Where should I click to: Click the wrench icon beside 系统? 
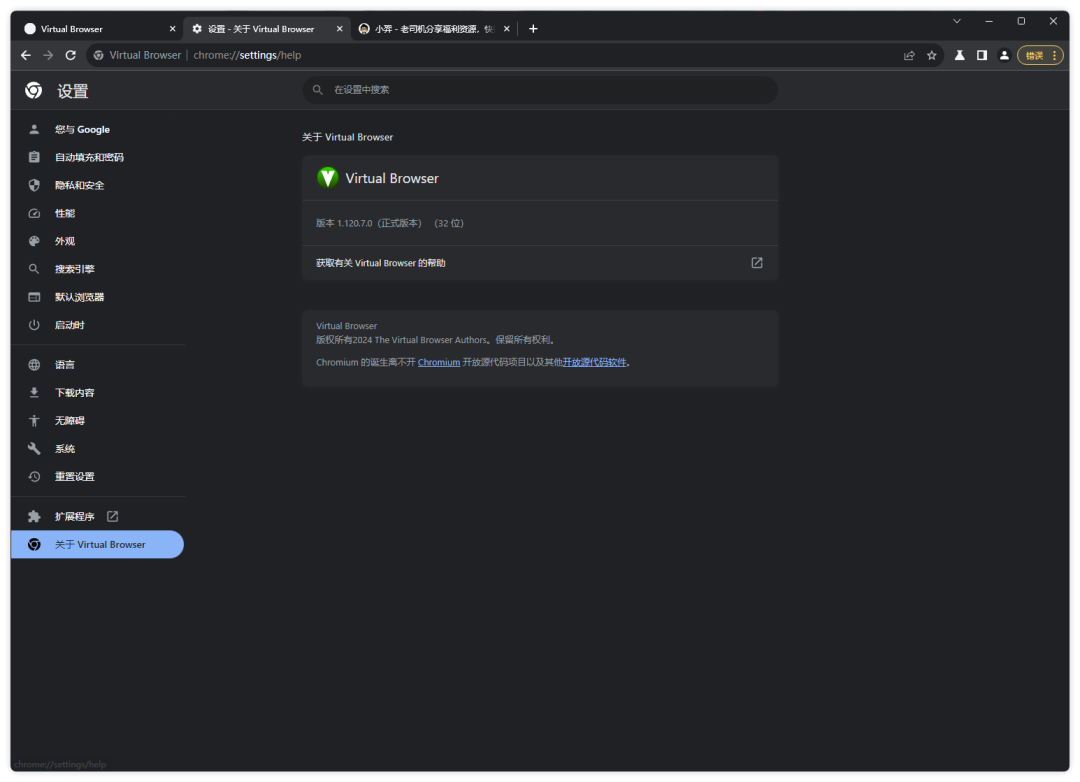coord(34,449)
